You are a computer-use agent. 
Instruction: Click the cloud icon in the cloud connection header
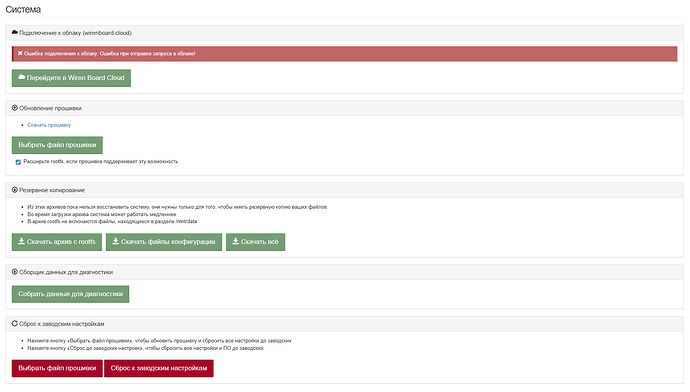coord(15,32)
